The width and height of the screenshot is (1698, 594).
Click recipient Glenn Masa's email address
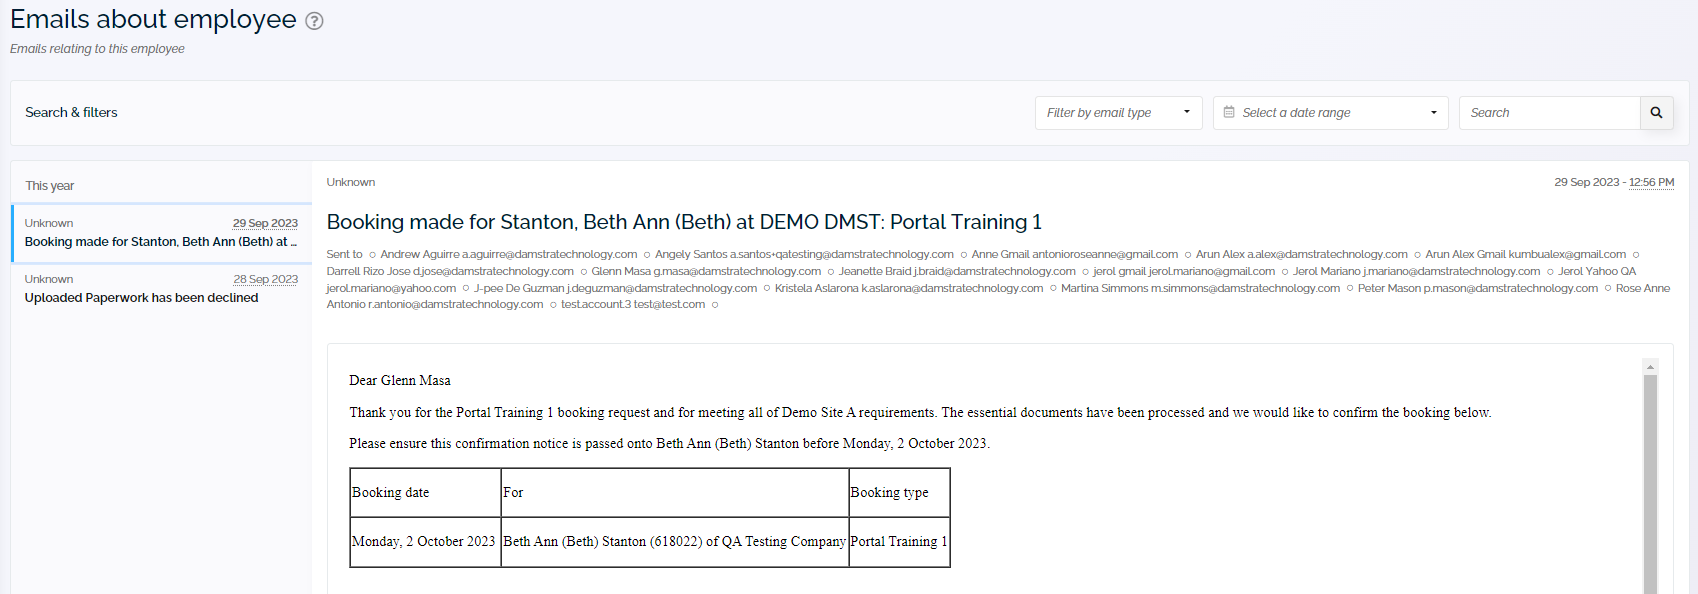(737, 271)
